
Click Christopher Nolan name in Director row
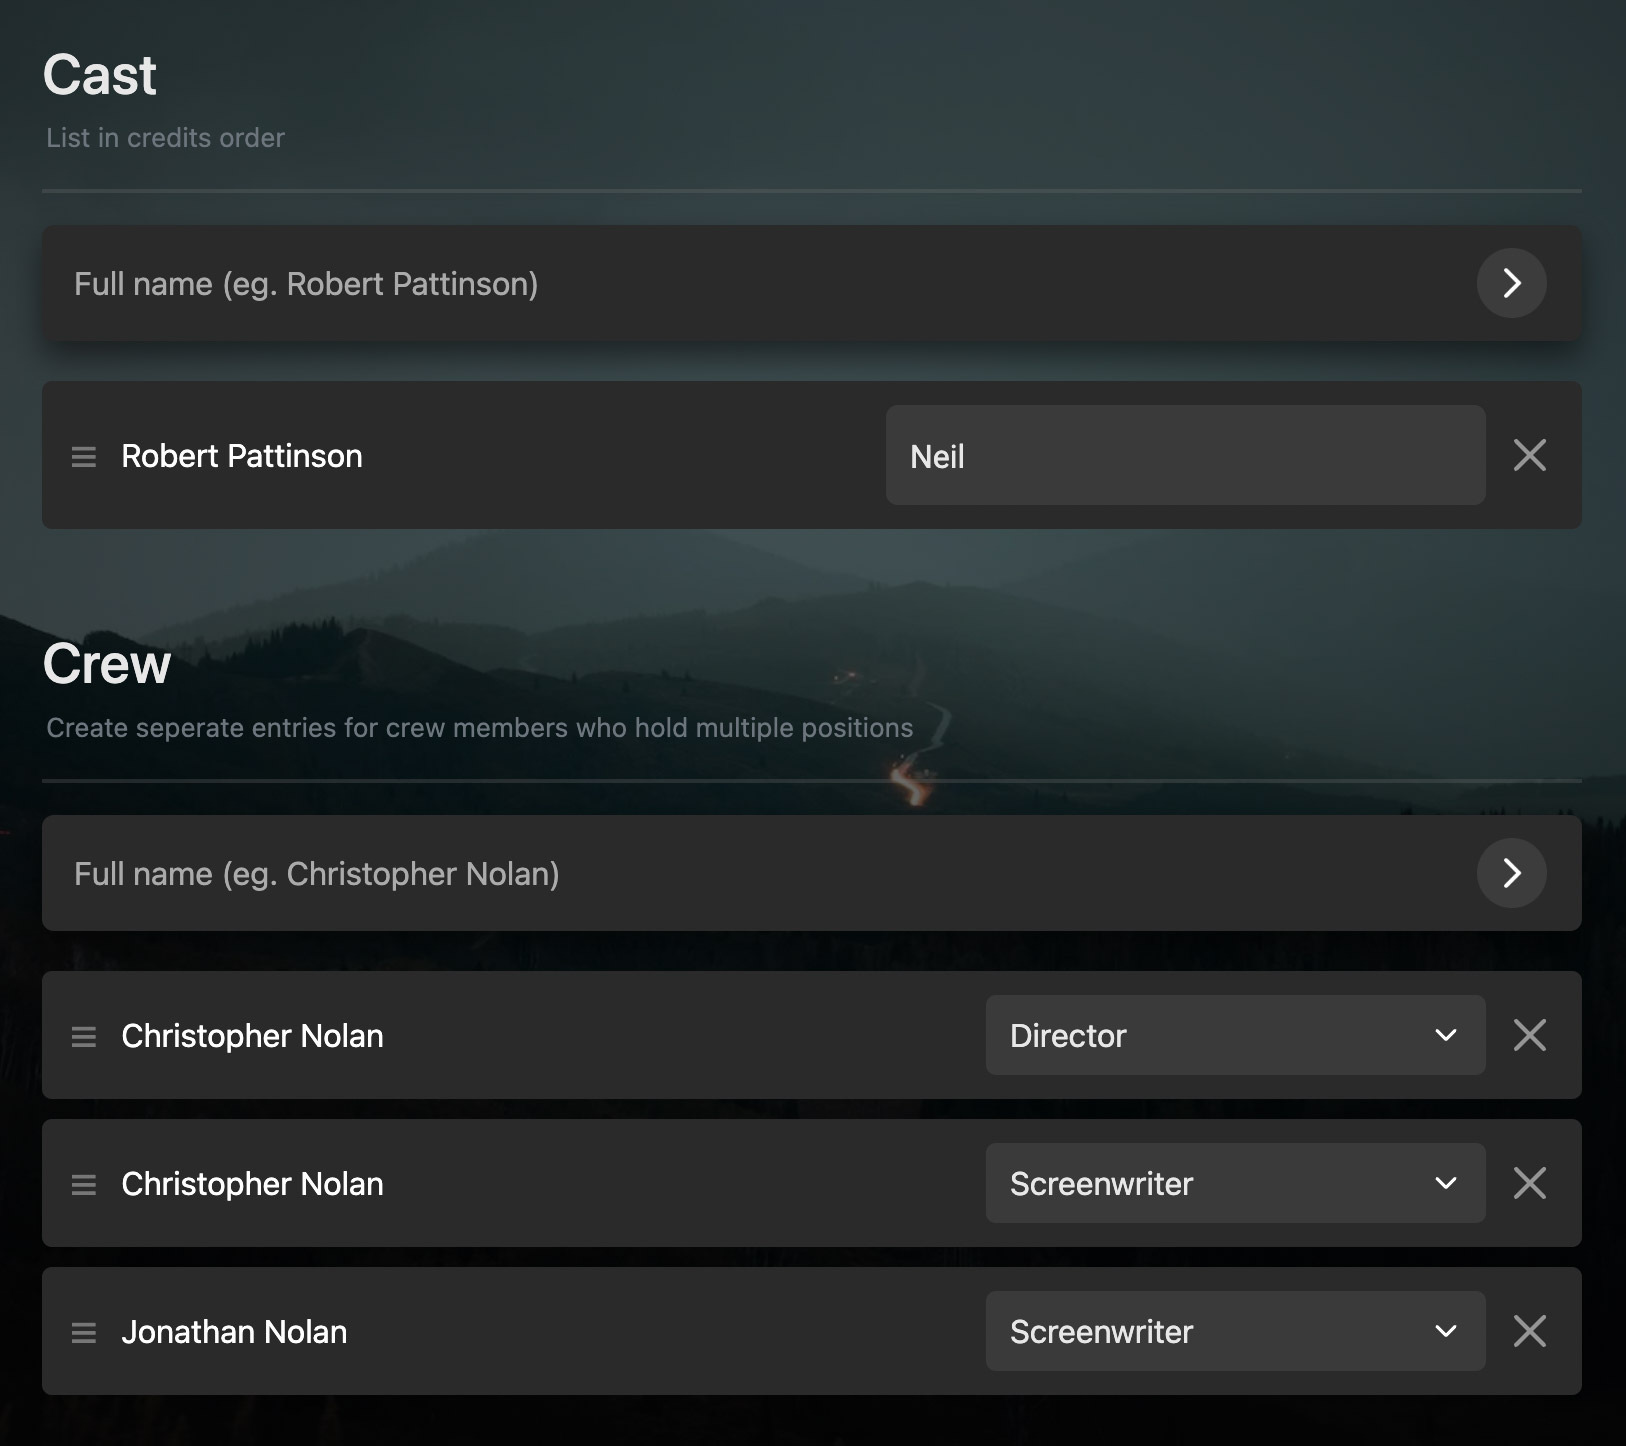252,1036
